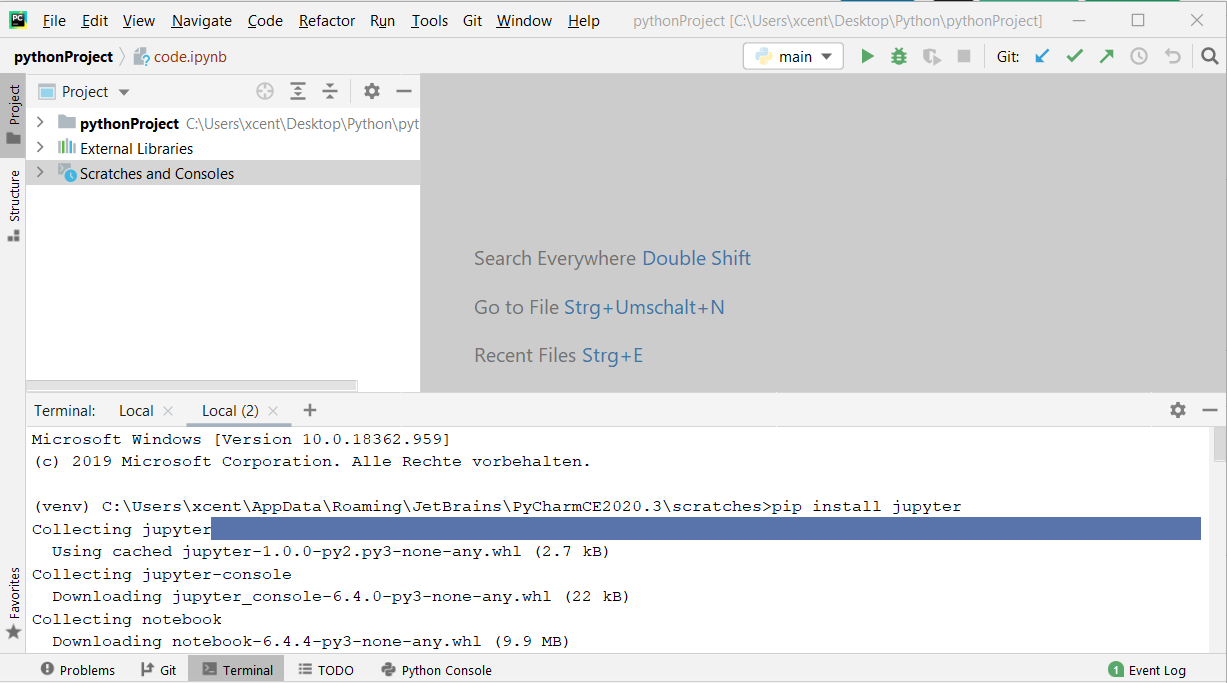Open the File menu
The width and height of the screenshot is (1227, 683).
click(54, 21)
